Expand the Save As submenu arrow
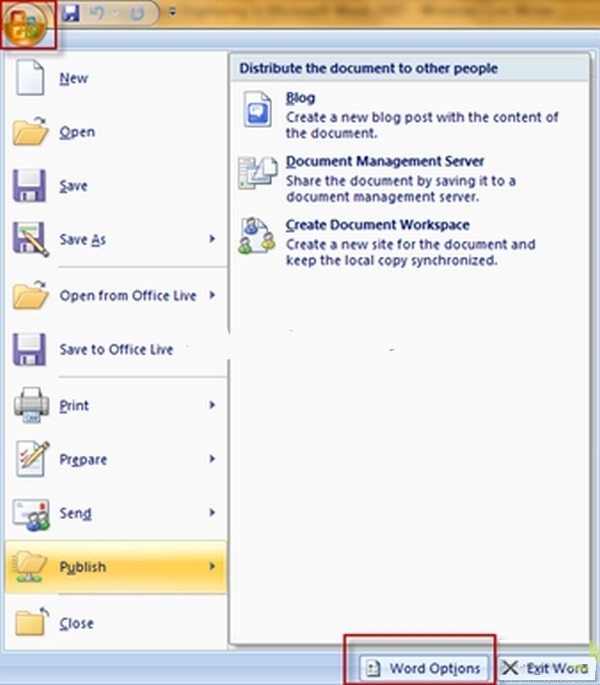The height and width of the screenshot is (685, 600). coord(212,239)
